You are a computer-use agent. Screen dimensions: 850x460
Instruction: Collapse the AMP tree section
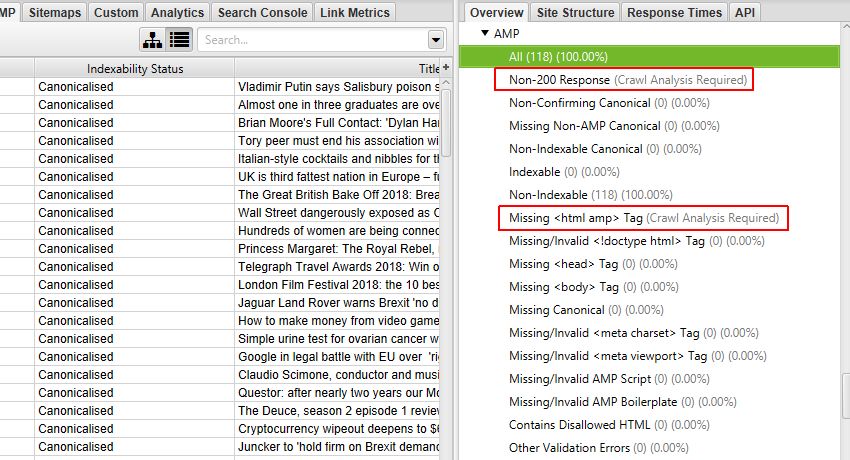485,33
